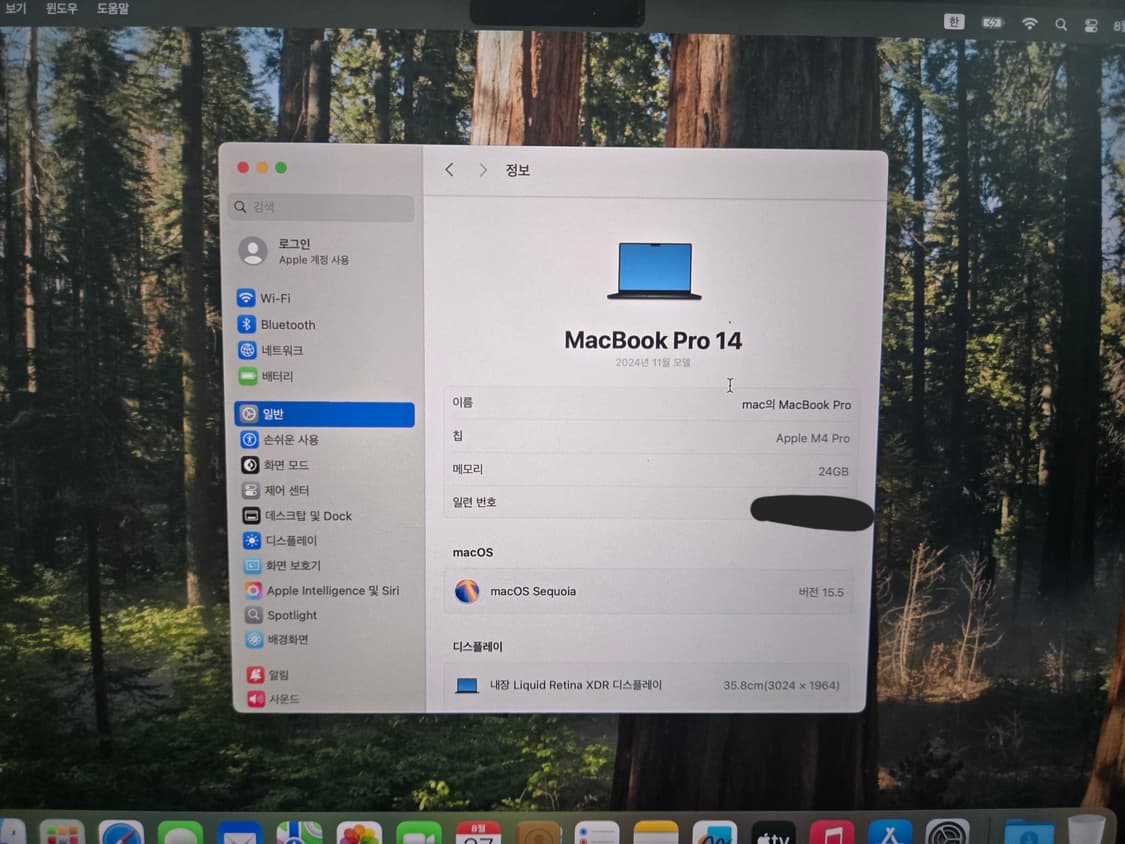Select Bluetooth in the settings sidebar

(287, 325)
